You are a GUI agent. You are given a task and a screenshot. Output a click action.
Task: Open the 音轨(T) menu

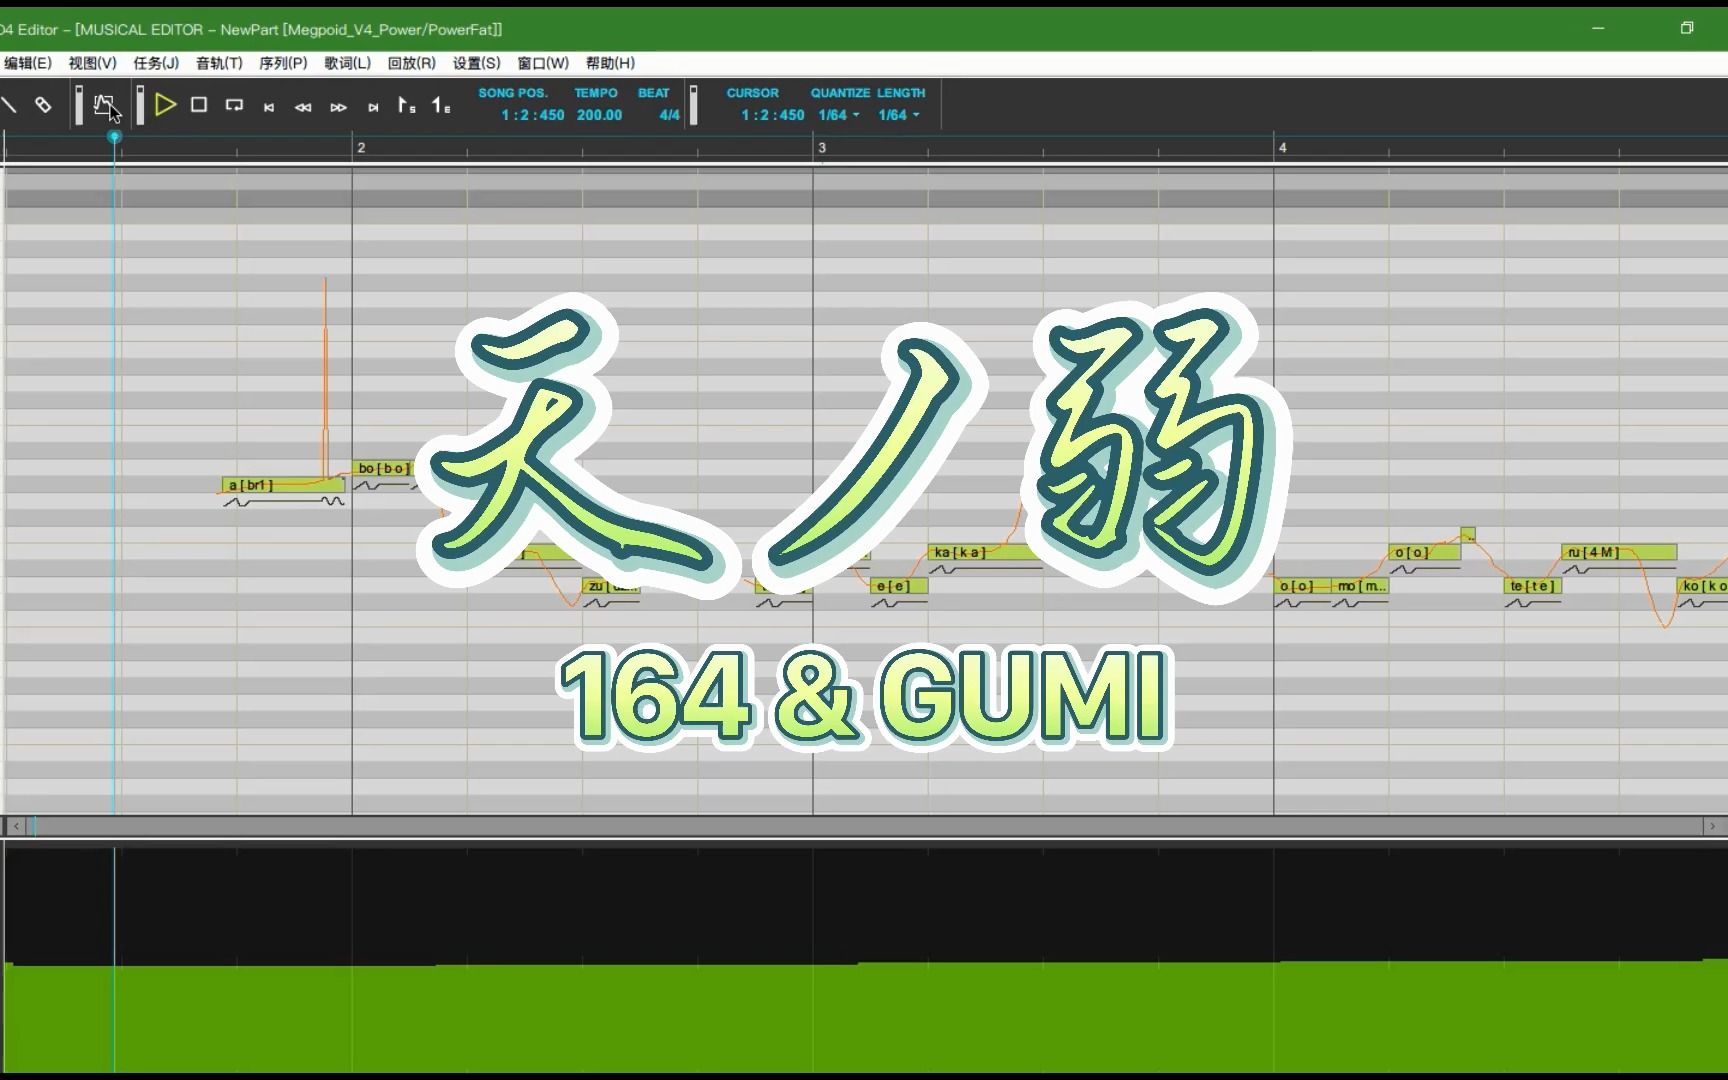219,63
